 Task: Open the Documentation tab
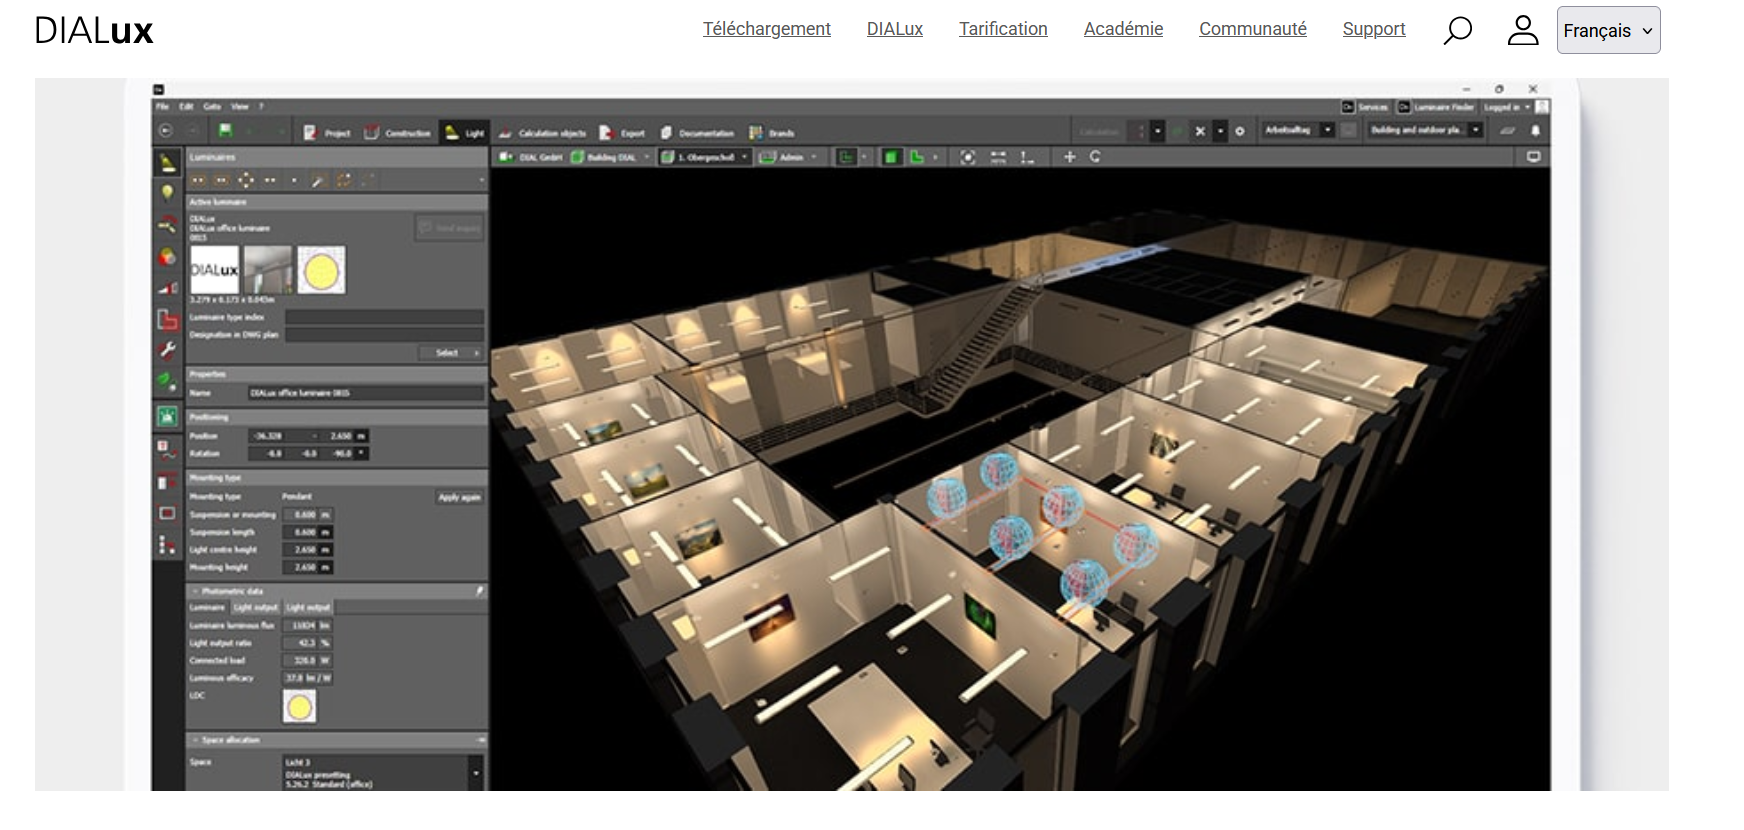(696, 132)
